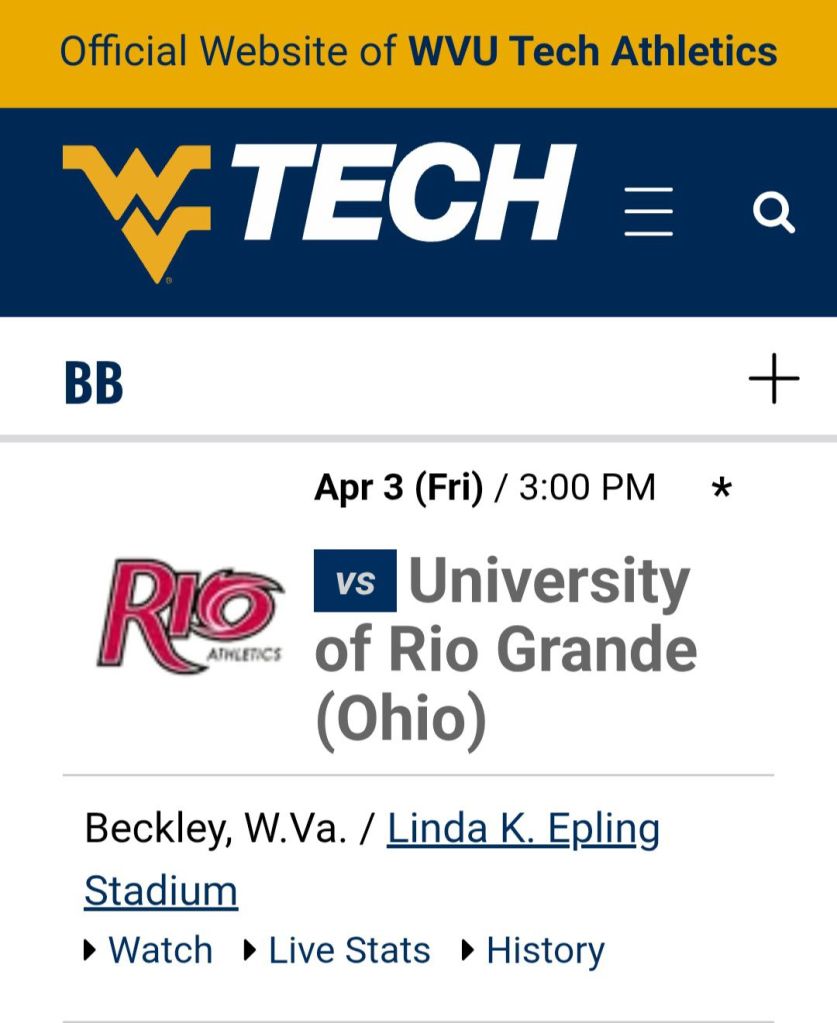Expand the Watch options
This screenshot has width=837, height=1023.
point(160,950)
